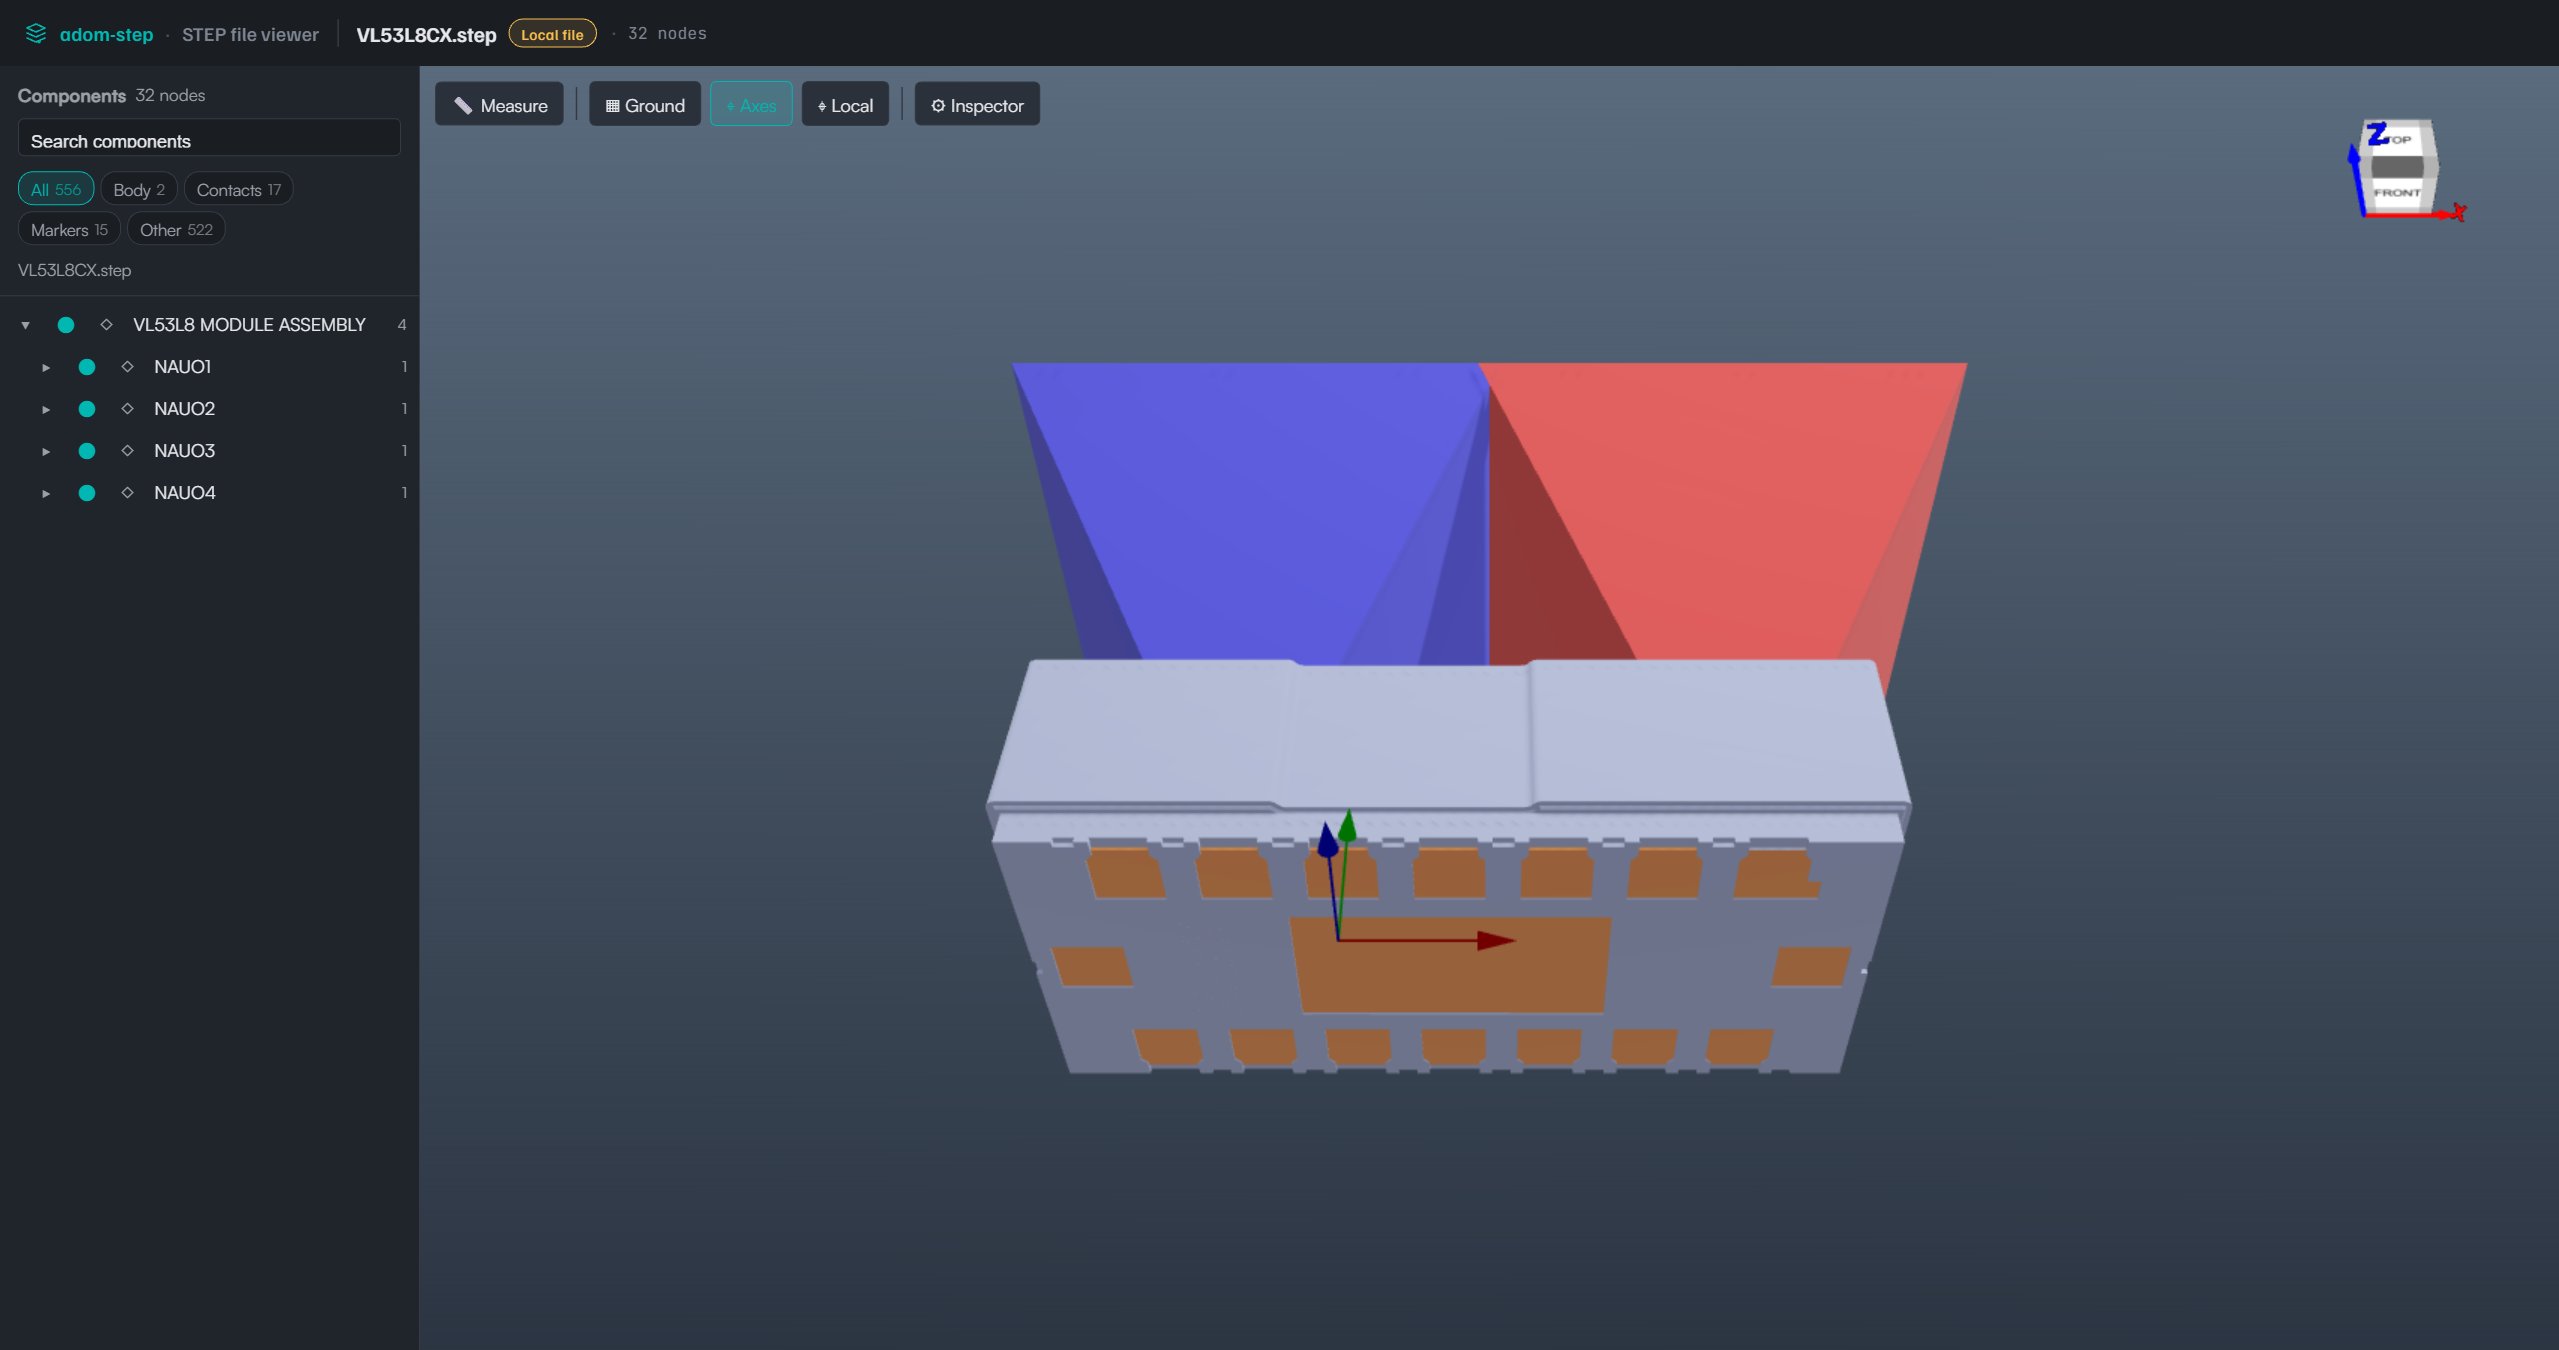Toggle the Axes display off

point(751,105)
